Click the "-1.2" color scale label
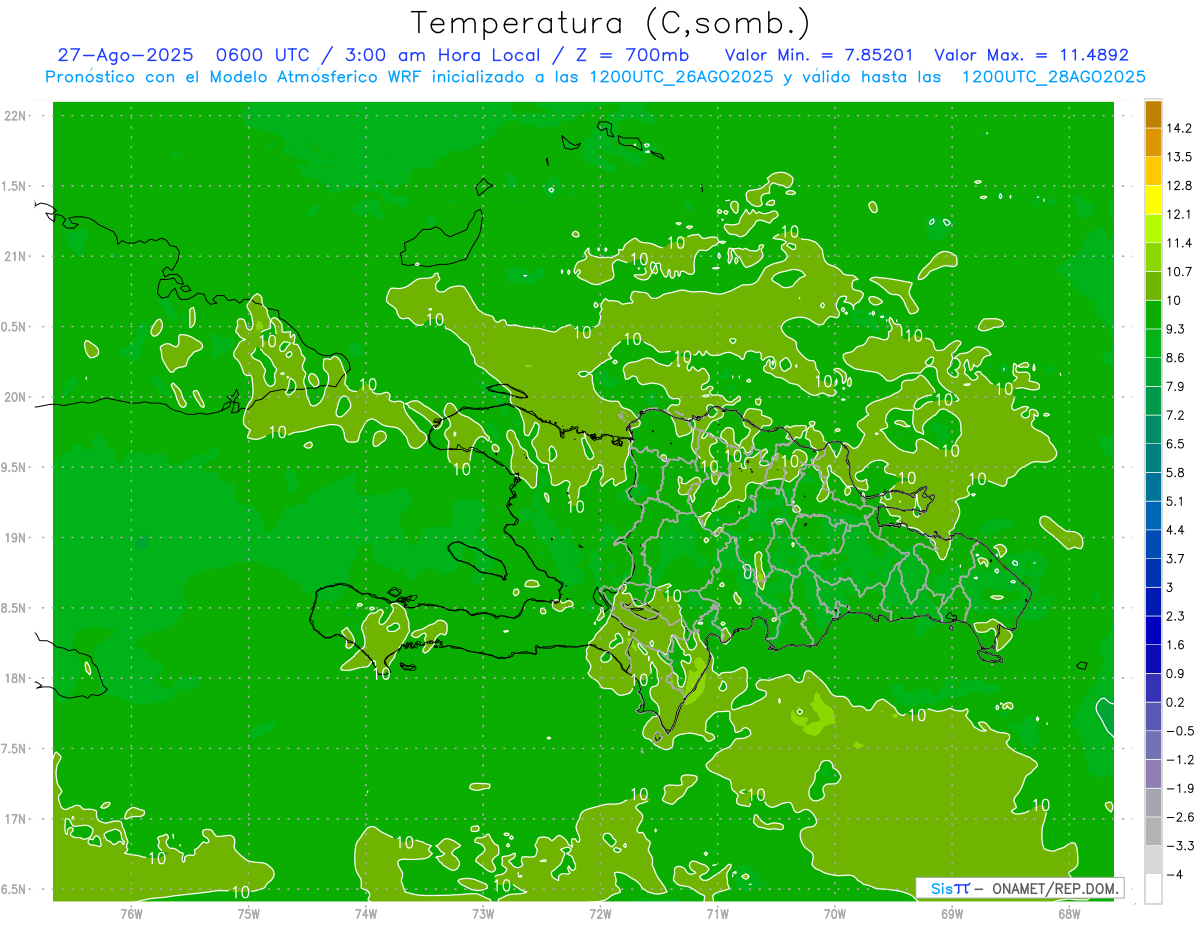Image resolution: width=1200 pixels, height=927 pixels. click(1180, 760)
